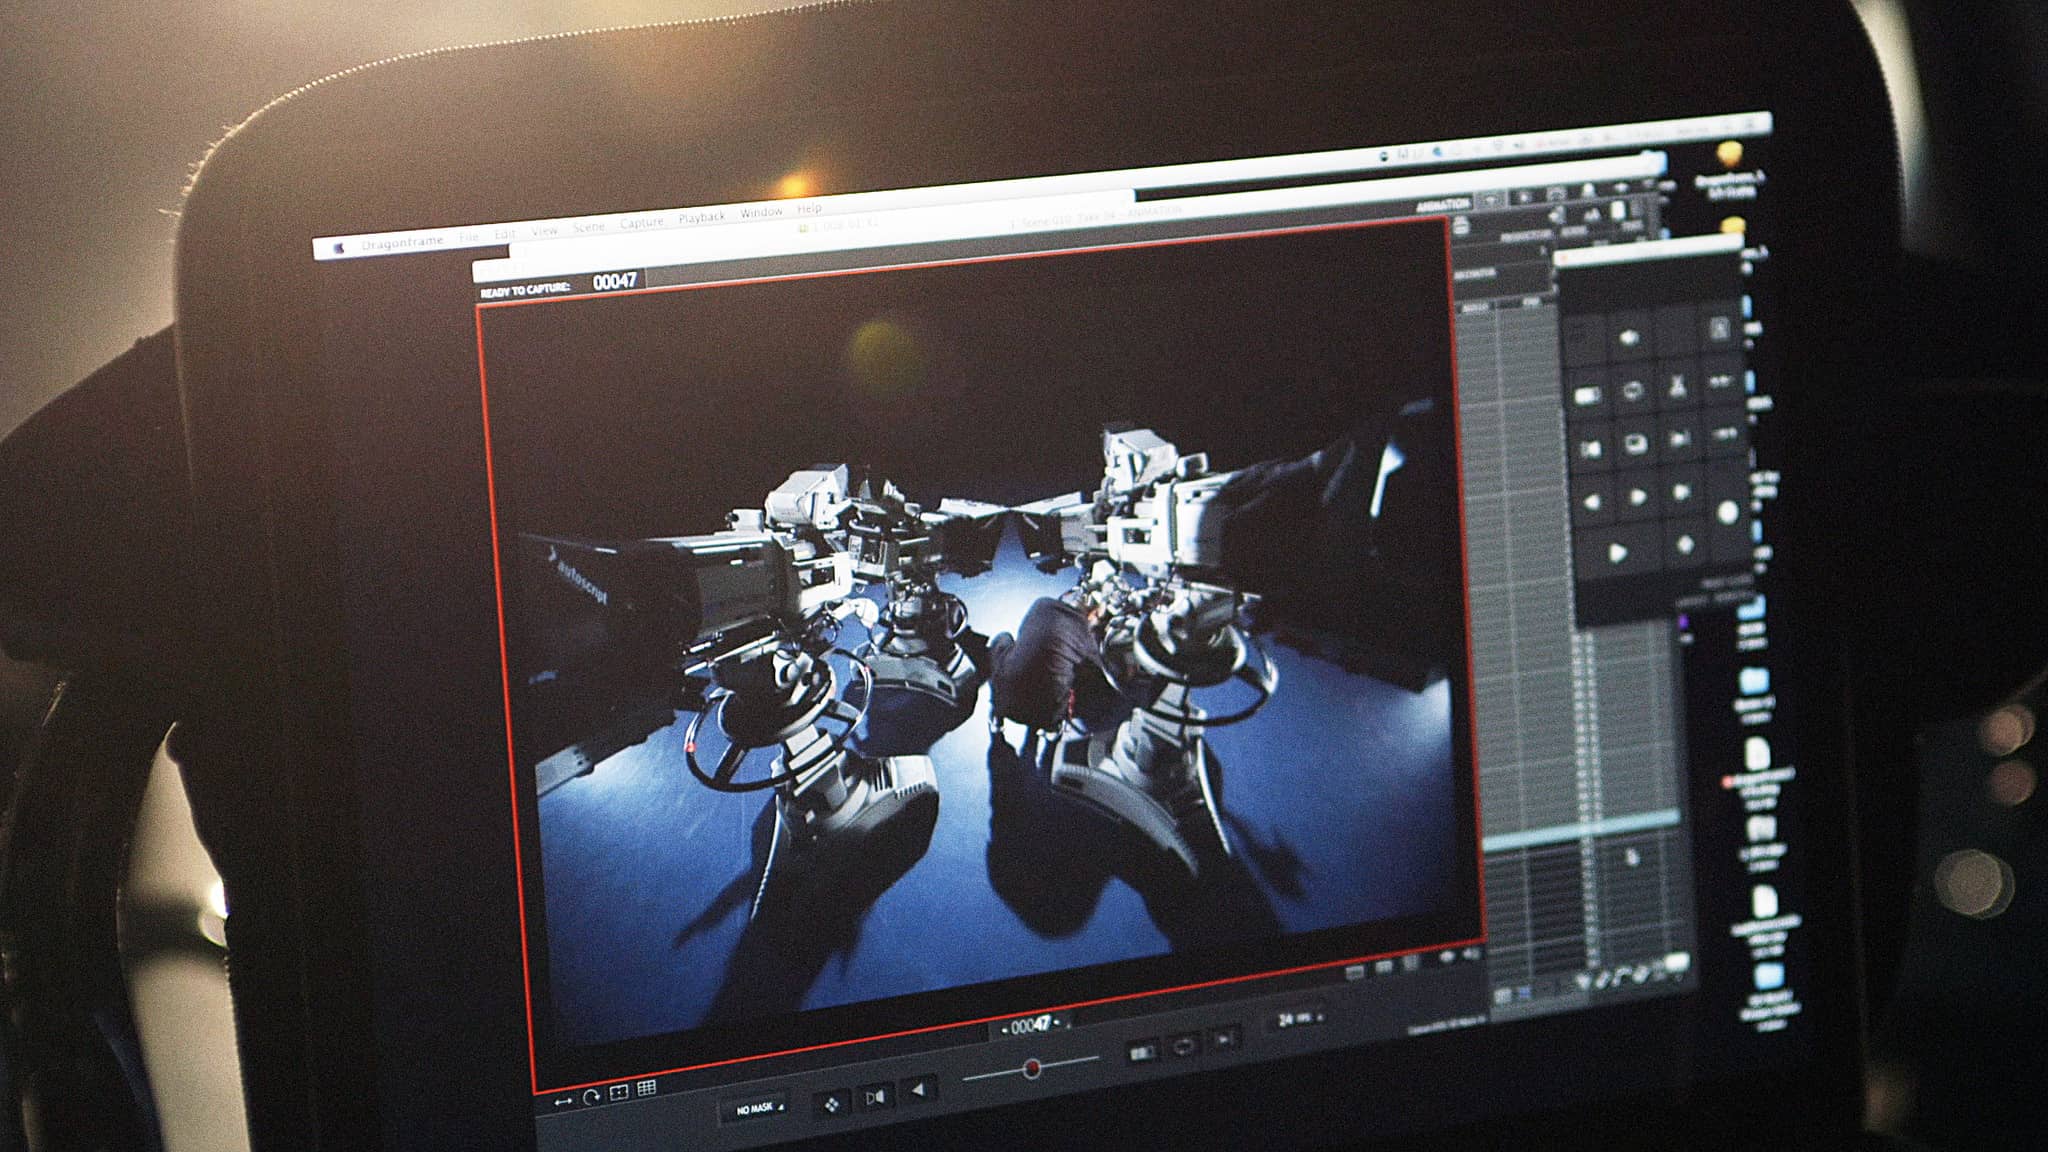This screenshot has height=1152, width=2048.
Task: Open the Scene menu
Action: coord(589,227)
